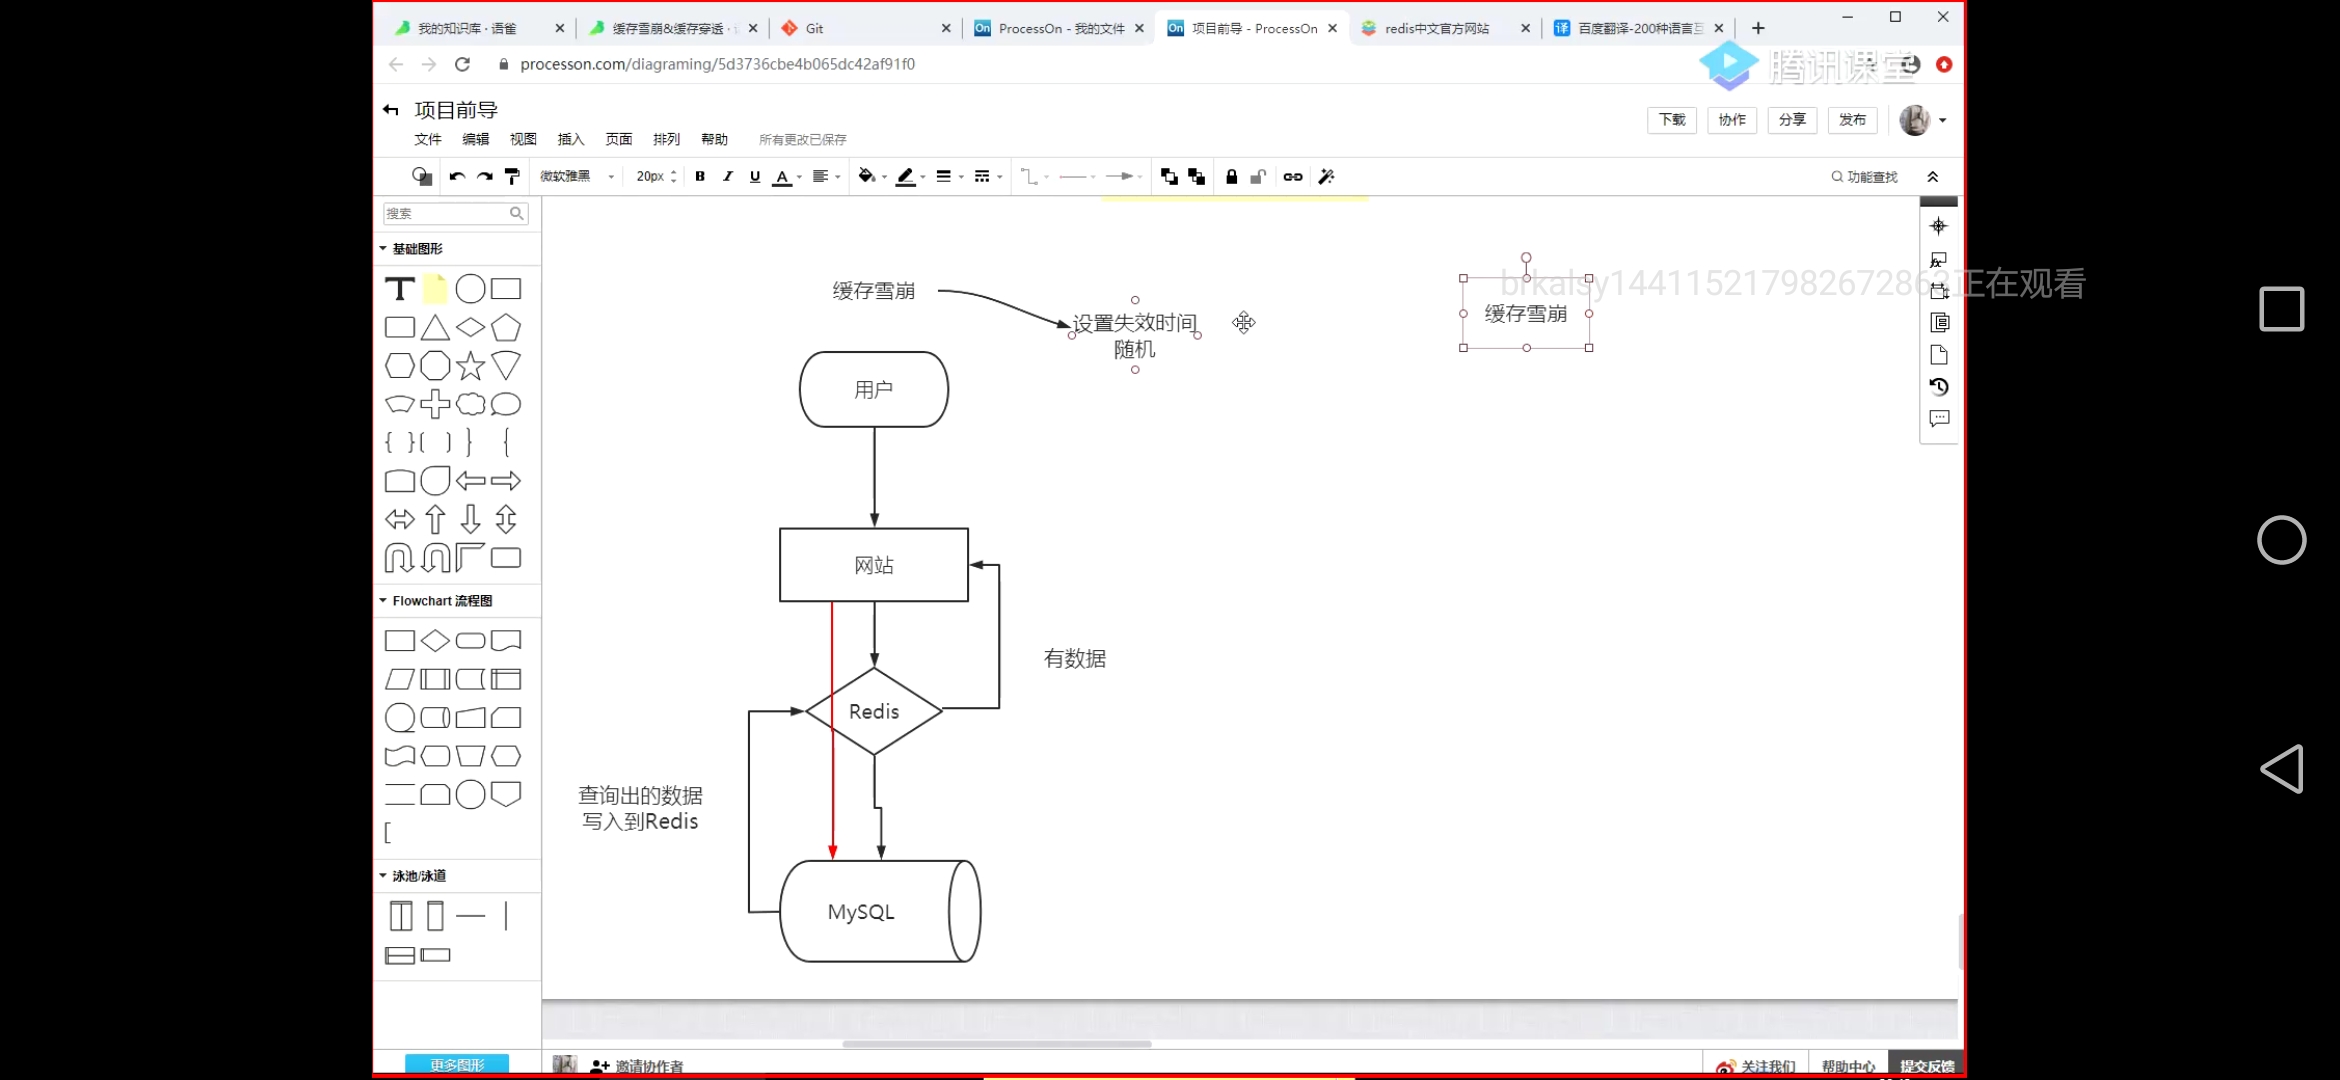This screenshot has height=1080, width=2340.
Task: Click the 邀请协作者 link
Action: (x=637, y=1067)
